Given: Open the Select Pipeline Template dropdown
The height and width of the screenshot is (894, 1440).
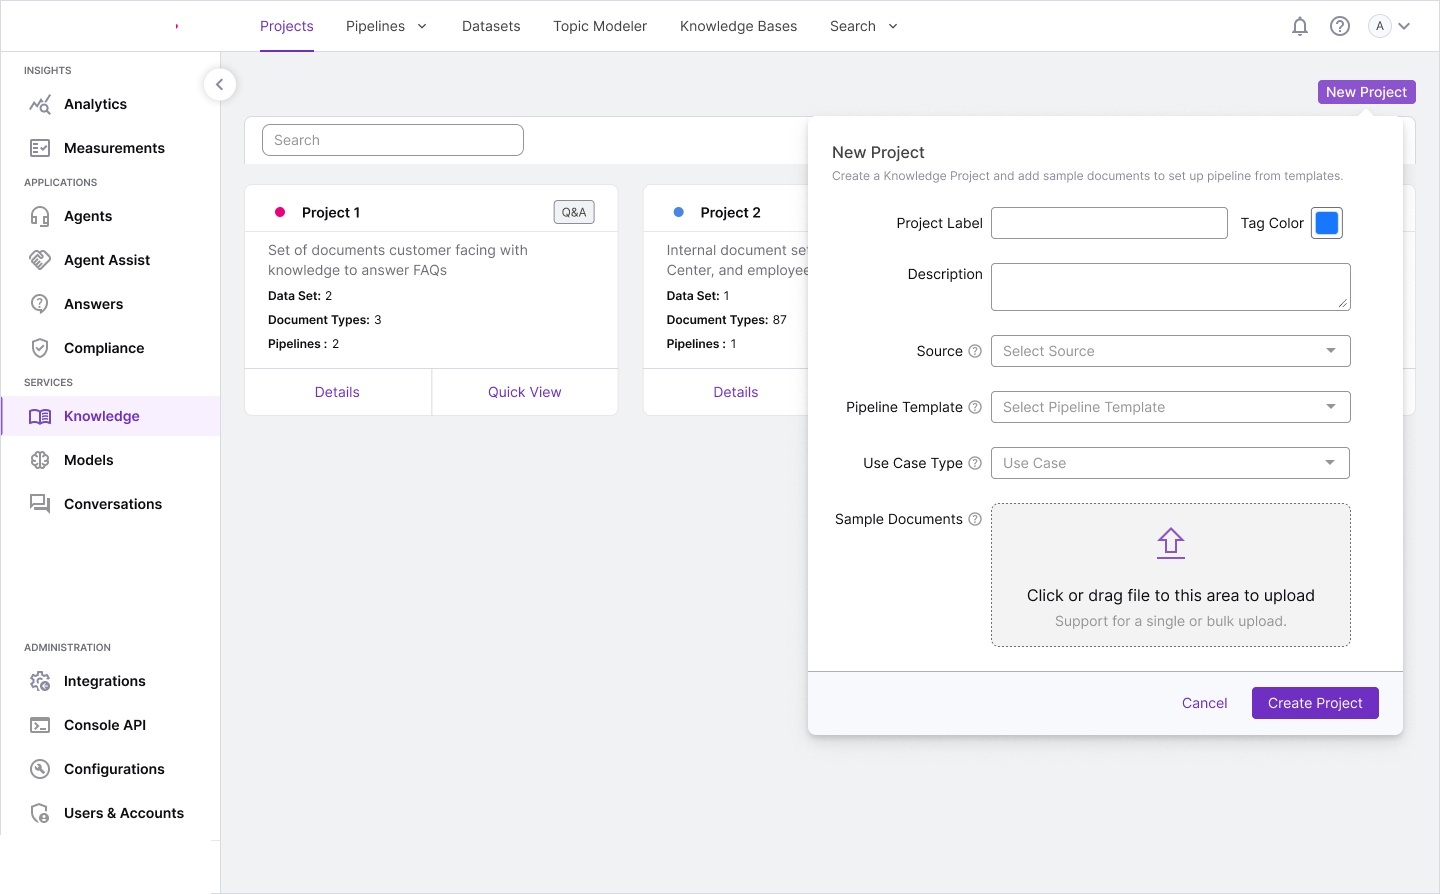Looking at the screenshot, I should (1170, 407).
